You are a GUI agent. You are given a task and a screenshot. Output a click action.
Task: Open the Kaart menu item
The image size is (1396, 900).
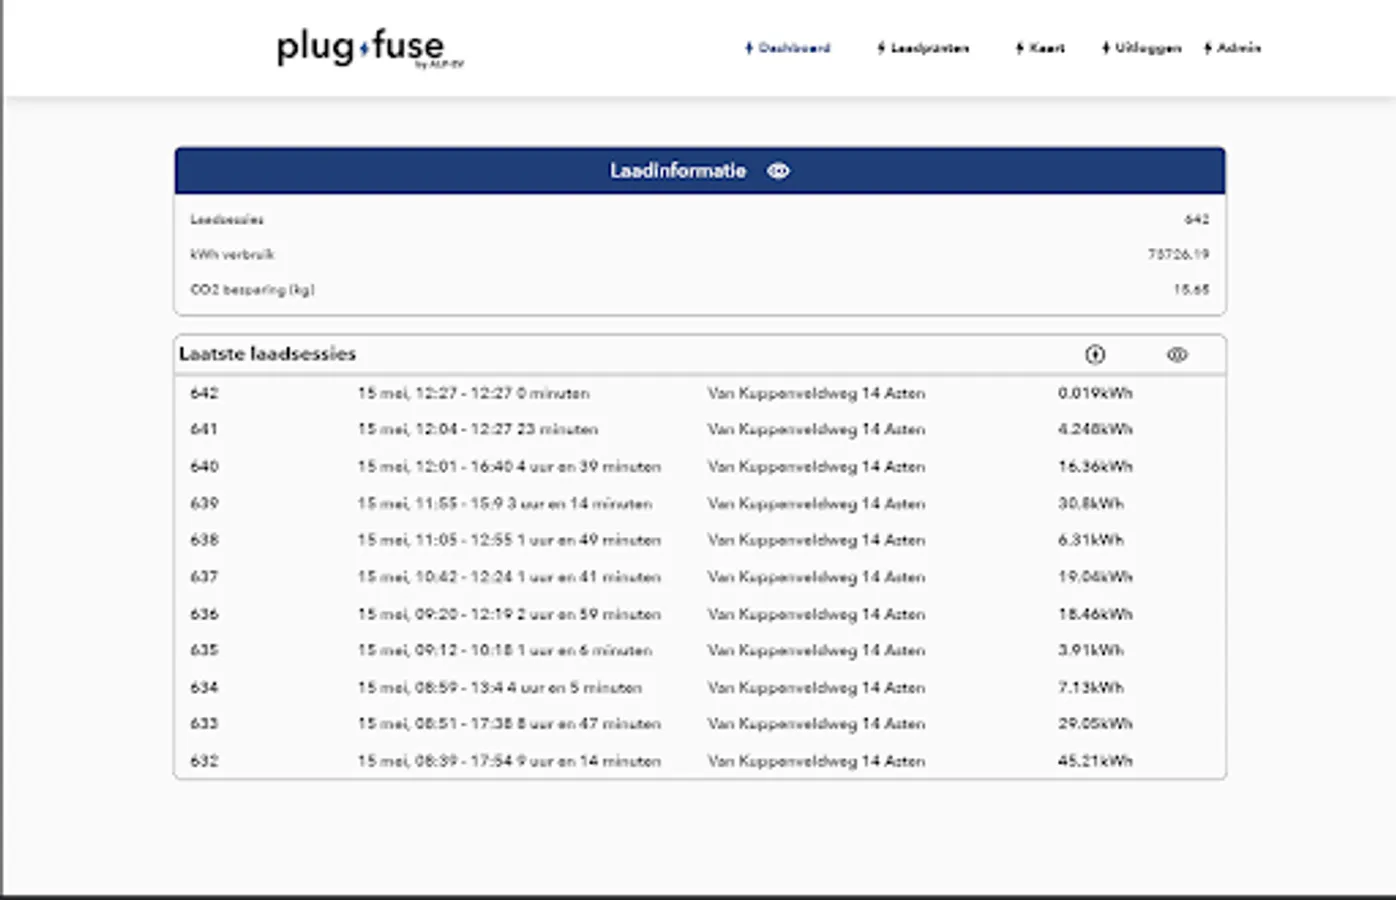(1040, 48)
